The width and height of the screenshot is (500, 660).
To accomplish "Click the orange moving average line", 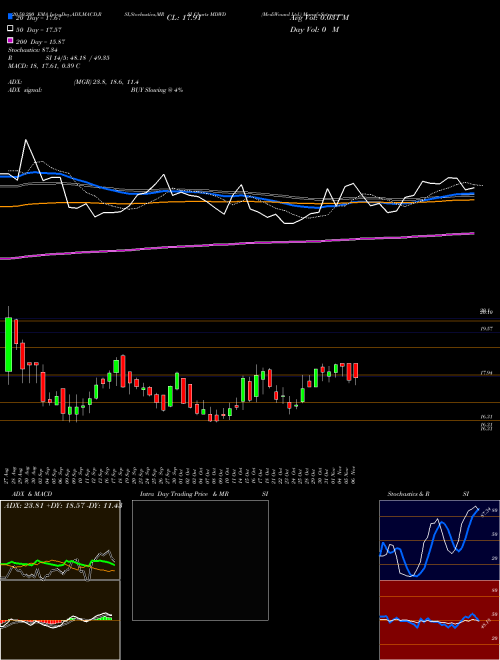I will click(x=237, y=203).
